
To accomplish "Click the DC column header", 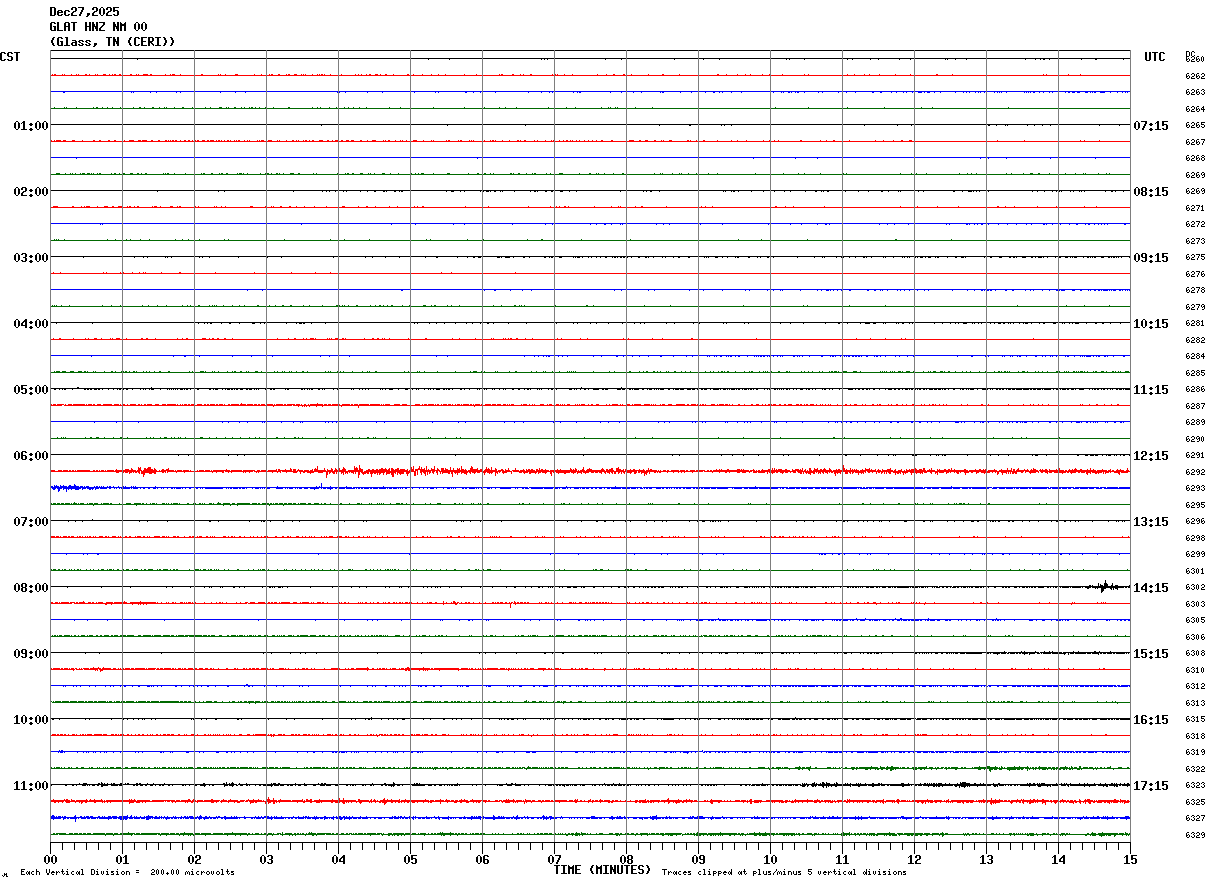I will tap(1190, 54).
